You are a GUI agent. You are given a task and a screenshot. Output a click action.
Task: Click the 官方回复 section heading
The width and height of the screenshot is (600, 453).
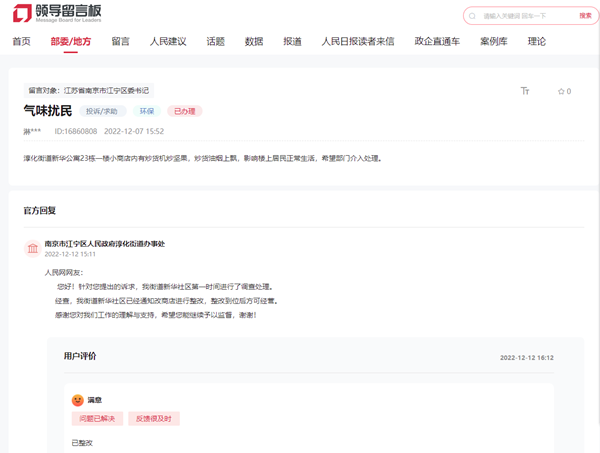[40, 210]
